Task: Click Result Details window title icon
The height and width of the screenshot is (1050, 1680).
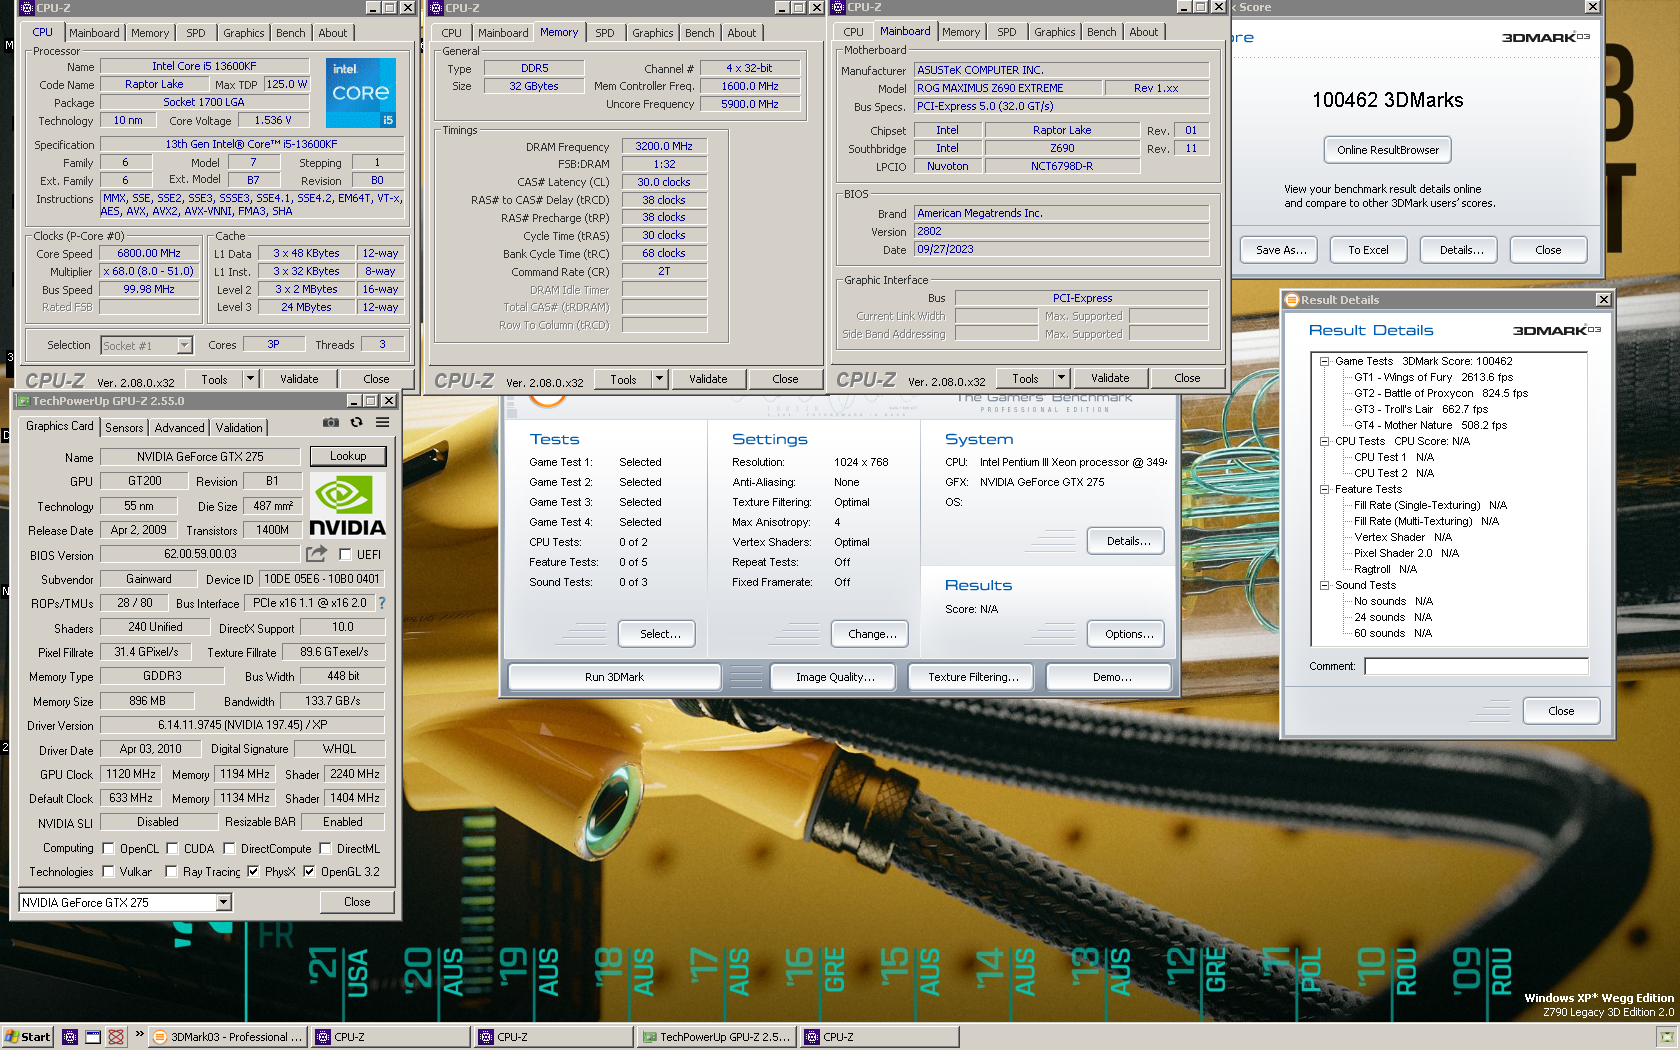Action: point(1291,300)
